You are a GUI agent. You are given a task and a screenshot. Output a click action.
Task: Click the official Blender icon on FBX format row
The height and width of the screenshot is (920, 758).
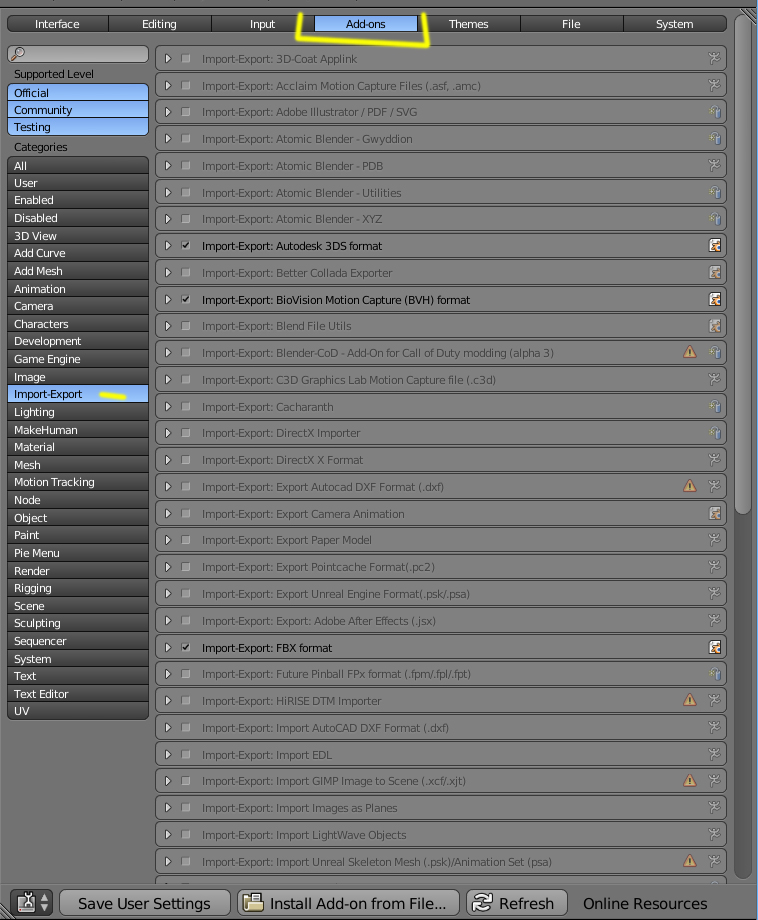[x=715, y=648]
